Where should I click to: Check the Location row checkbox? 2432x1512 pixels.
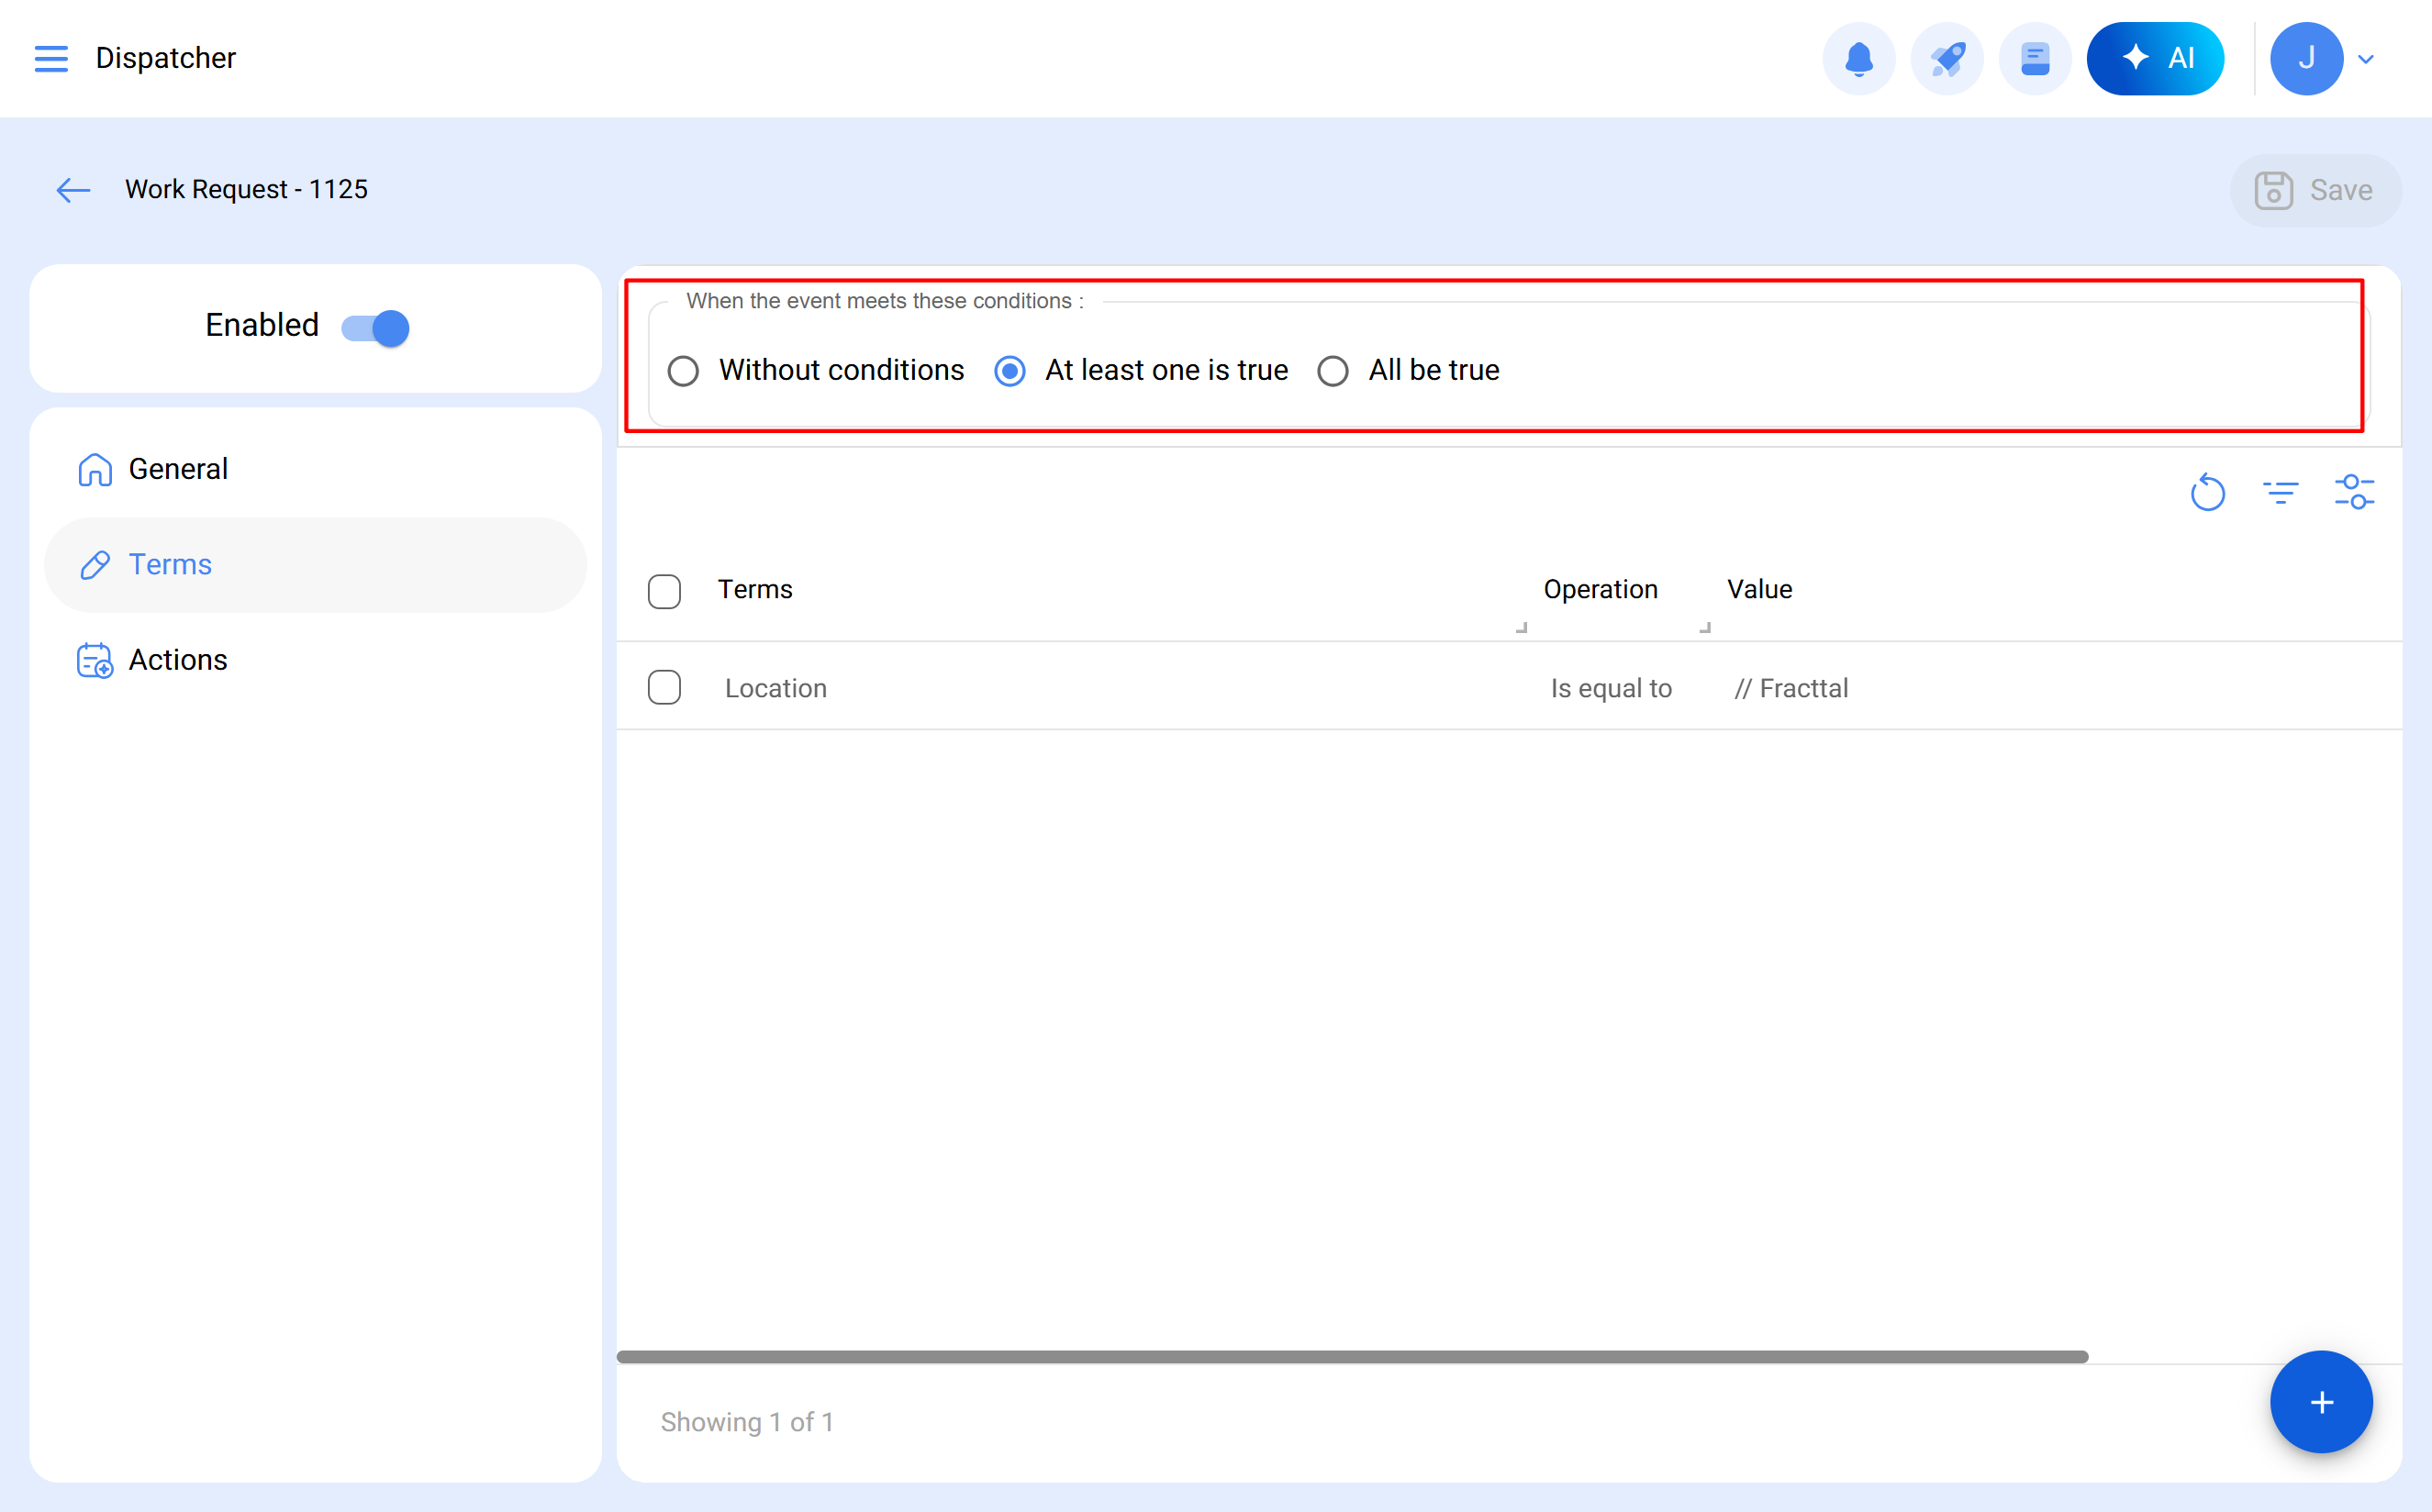coord(664,688)
